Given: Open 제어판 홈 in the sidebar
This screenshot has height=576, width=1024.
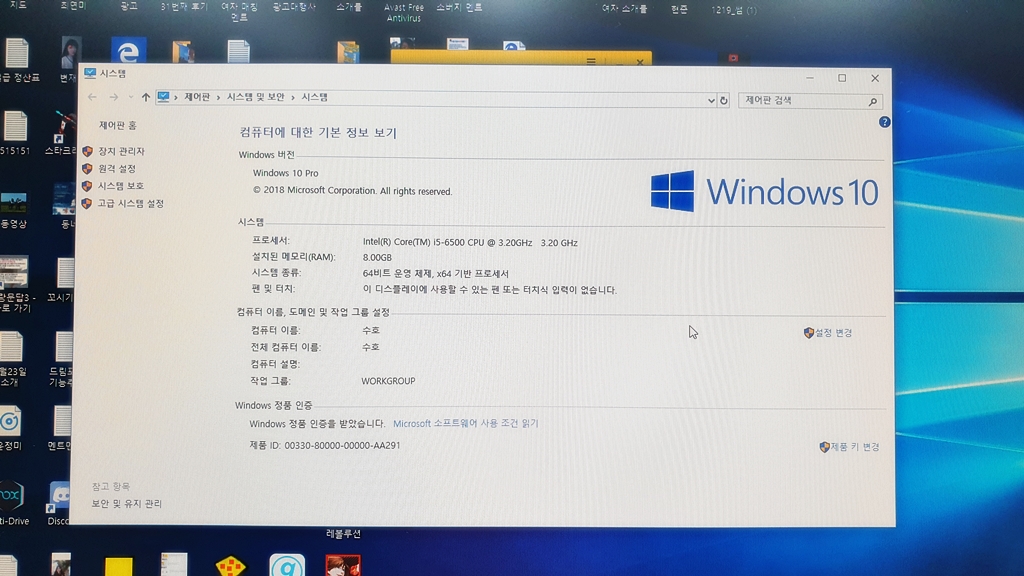Looking at the screenshot, I should click(118, 125).
